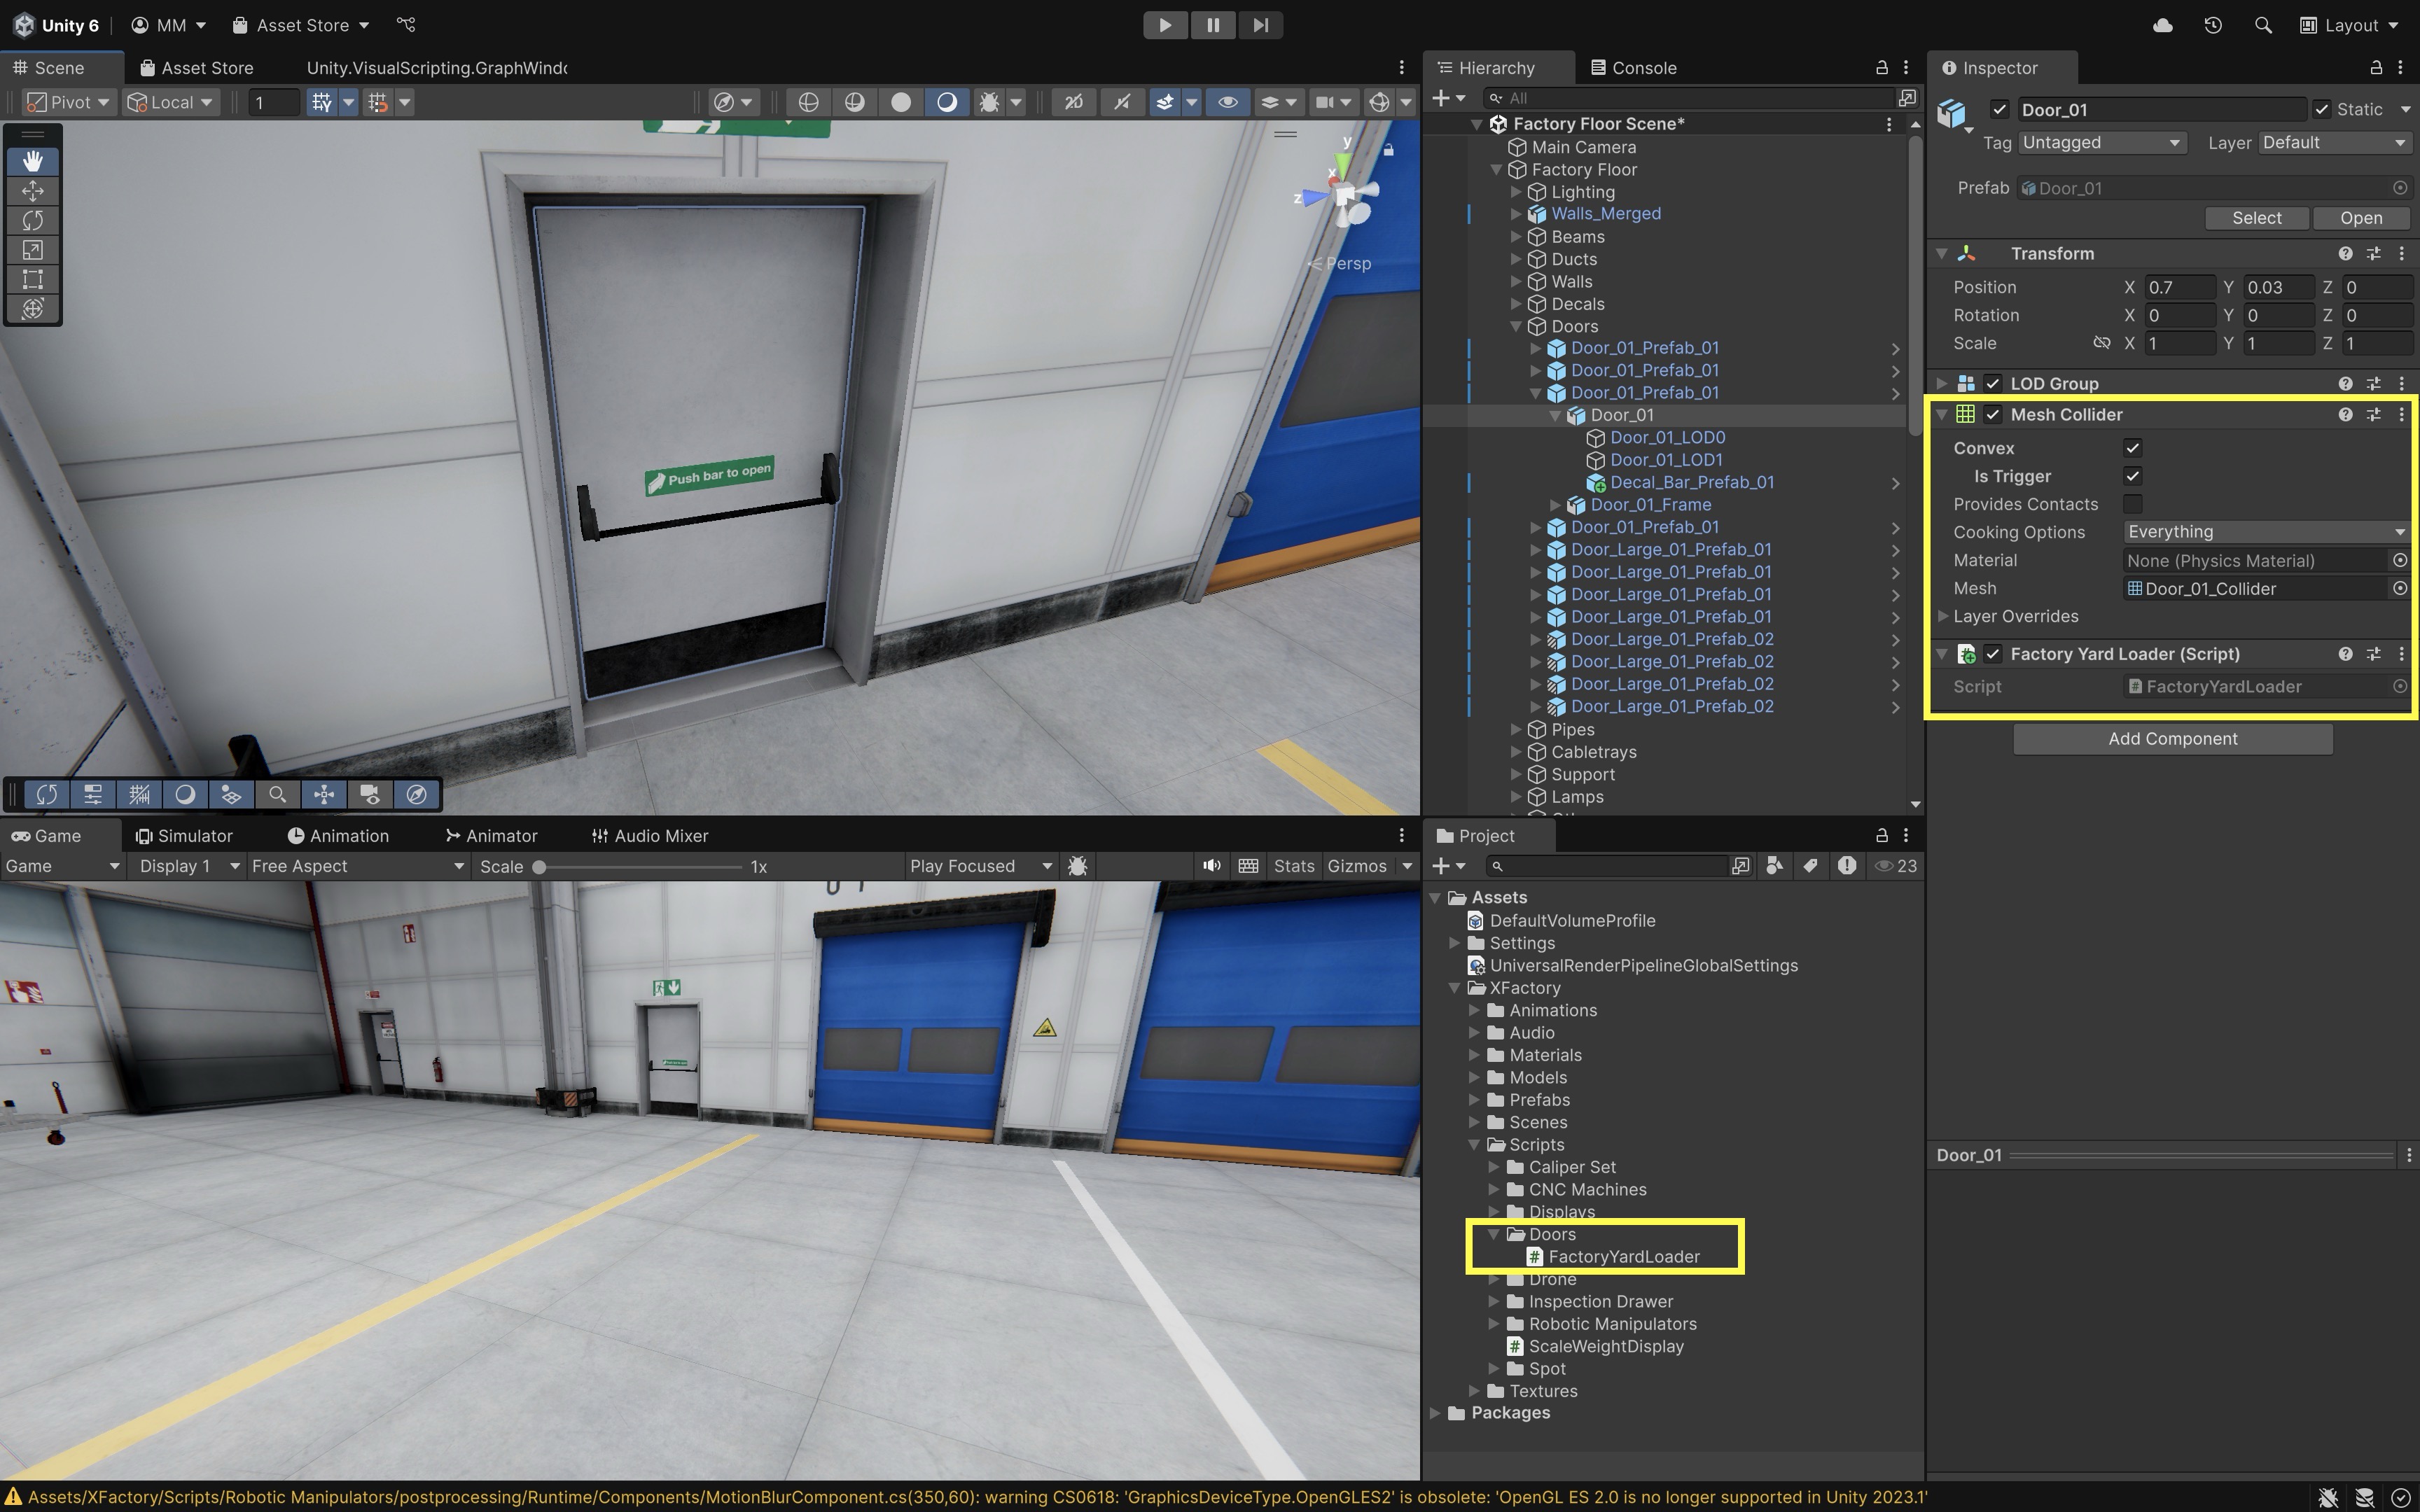Select the Move tool in Scene toolbar

32,191
